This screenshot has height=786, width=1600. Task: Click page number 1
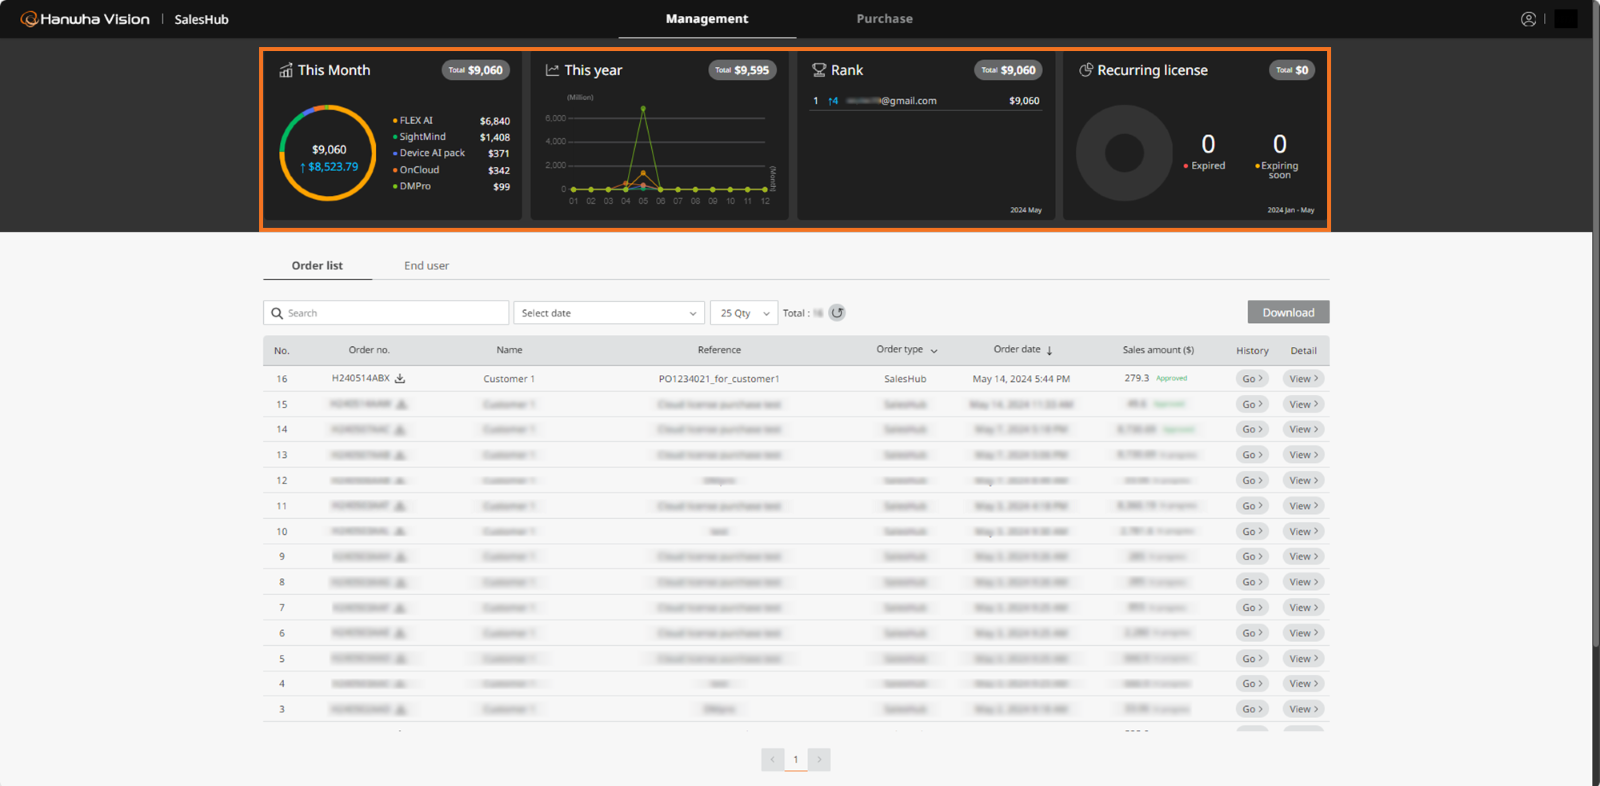pyautogui.click(x=796, y=760)
